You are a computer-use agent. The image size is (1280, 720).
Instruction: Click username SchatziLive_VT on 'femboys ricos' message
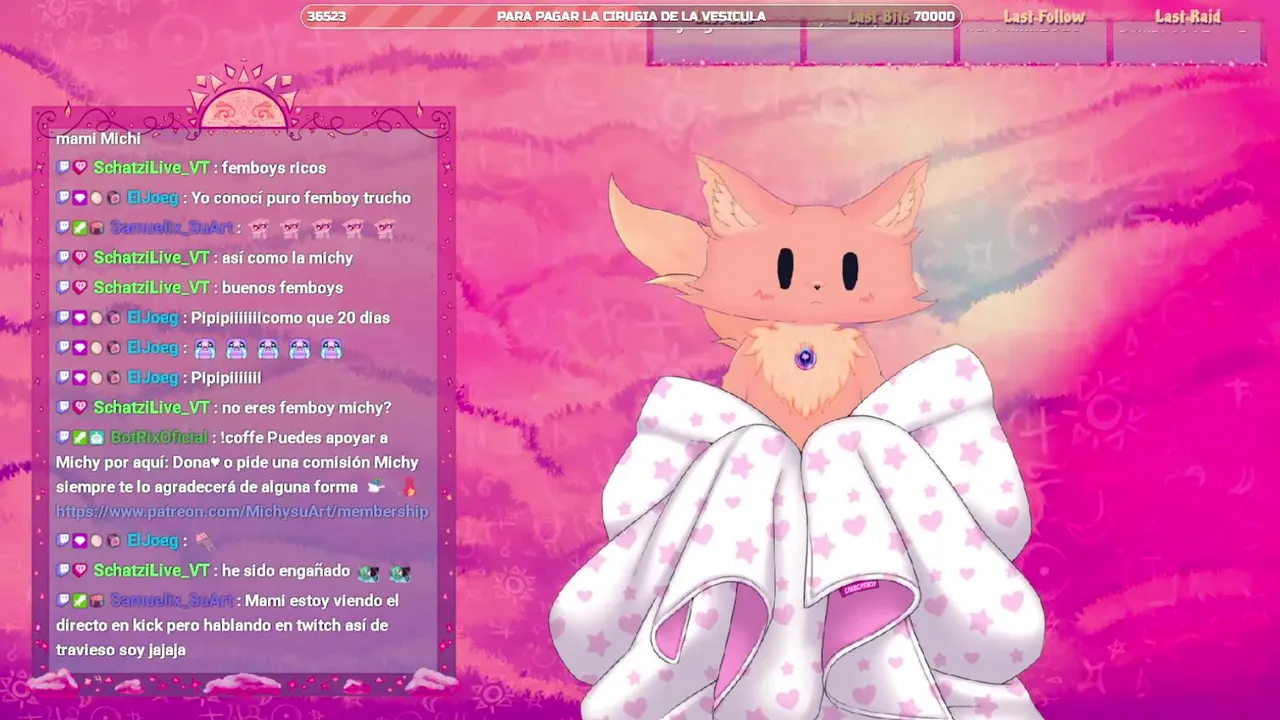pyautogui.click(x=152, y=168)
